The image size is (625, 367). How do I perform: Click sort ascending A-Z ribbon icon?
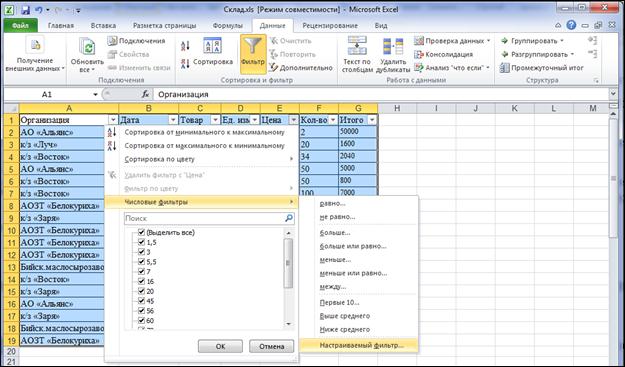185,46
